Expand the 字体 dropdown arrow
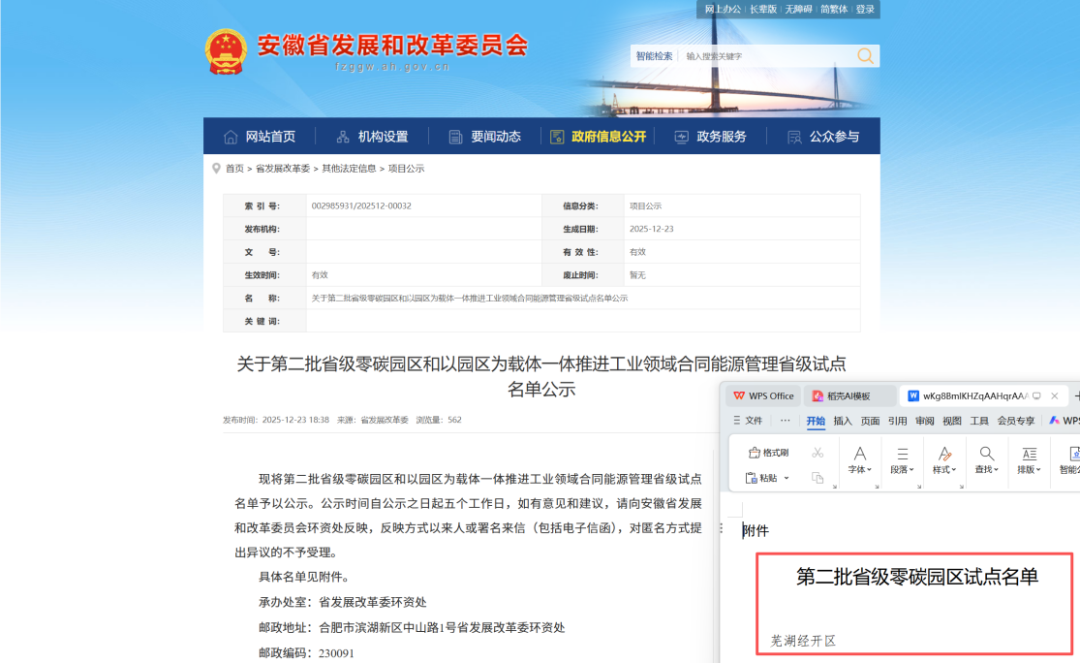This screenshot has width=1080, height=663. tap(869, 467)
